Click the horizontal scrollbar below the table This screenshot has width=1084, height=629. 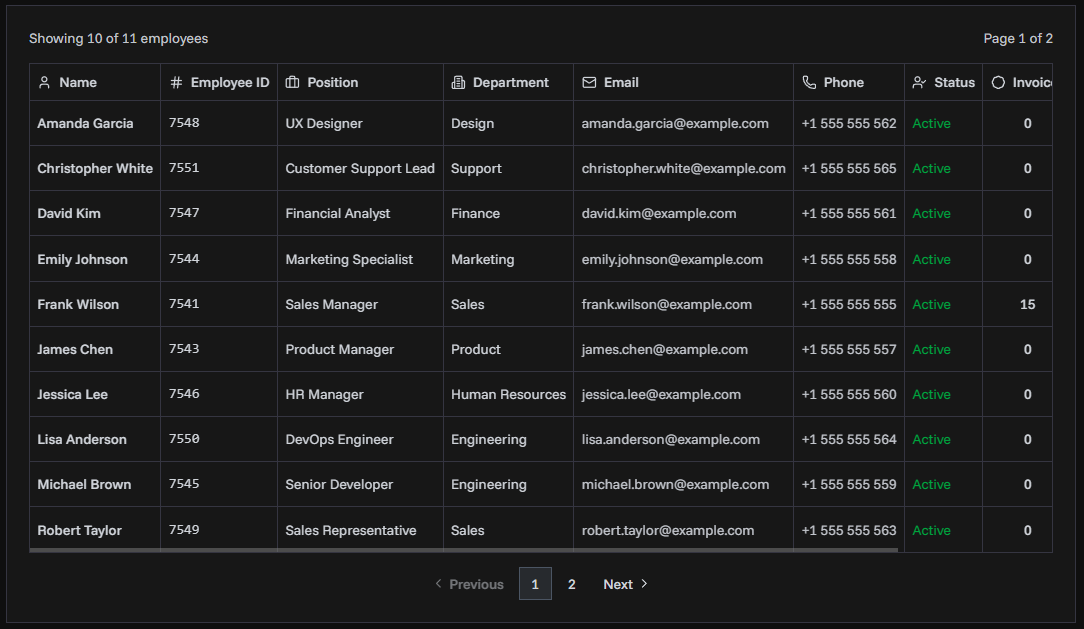(500, 552)
